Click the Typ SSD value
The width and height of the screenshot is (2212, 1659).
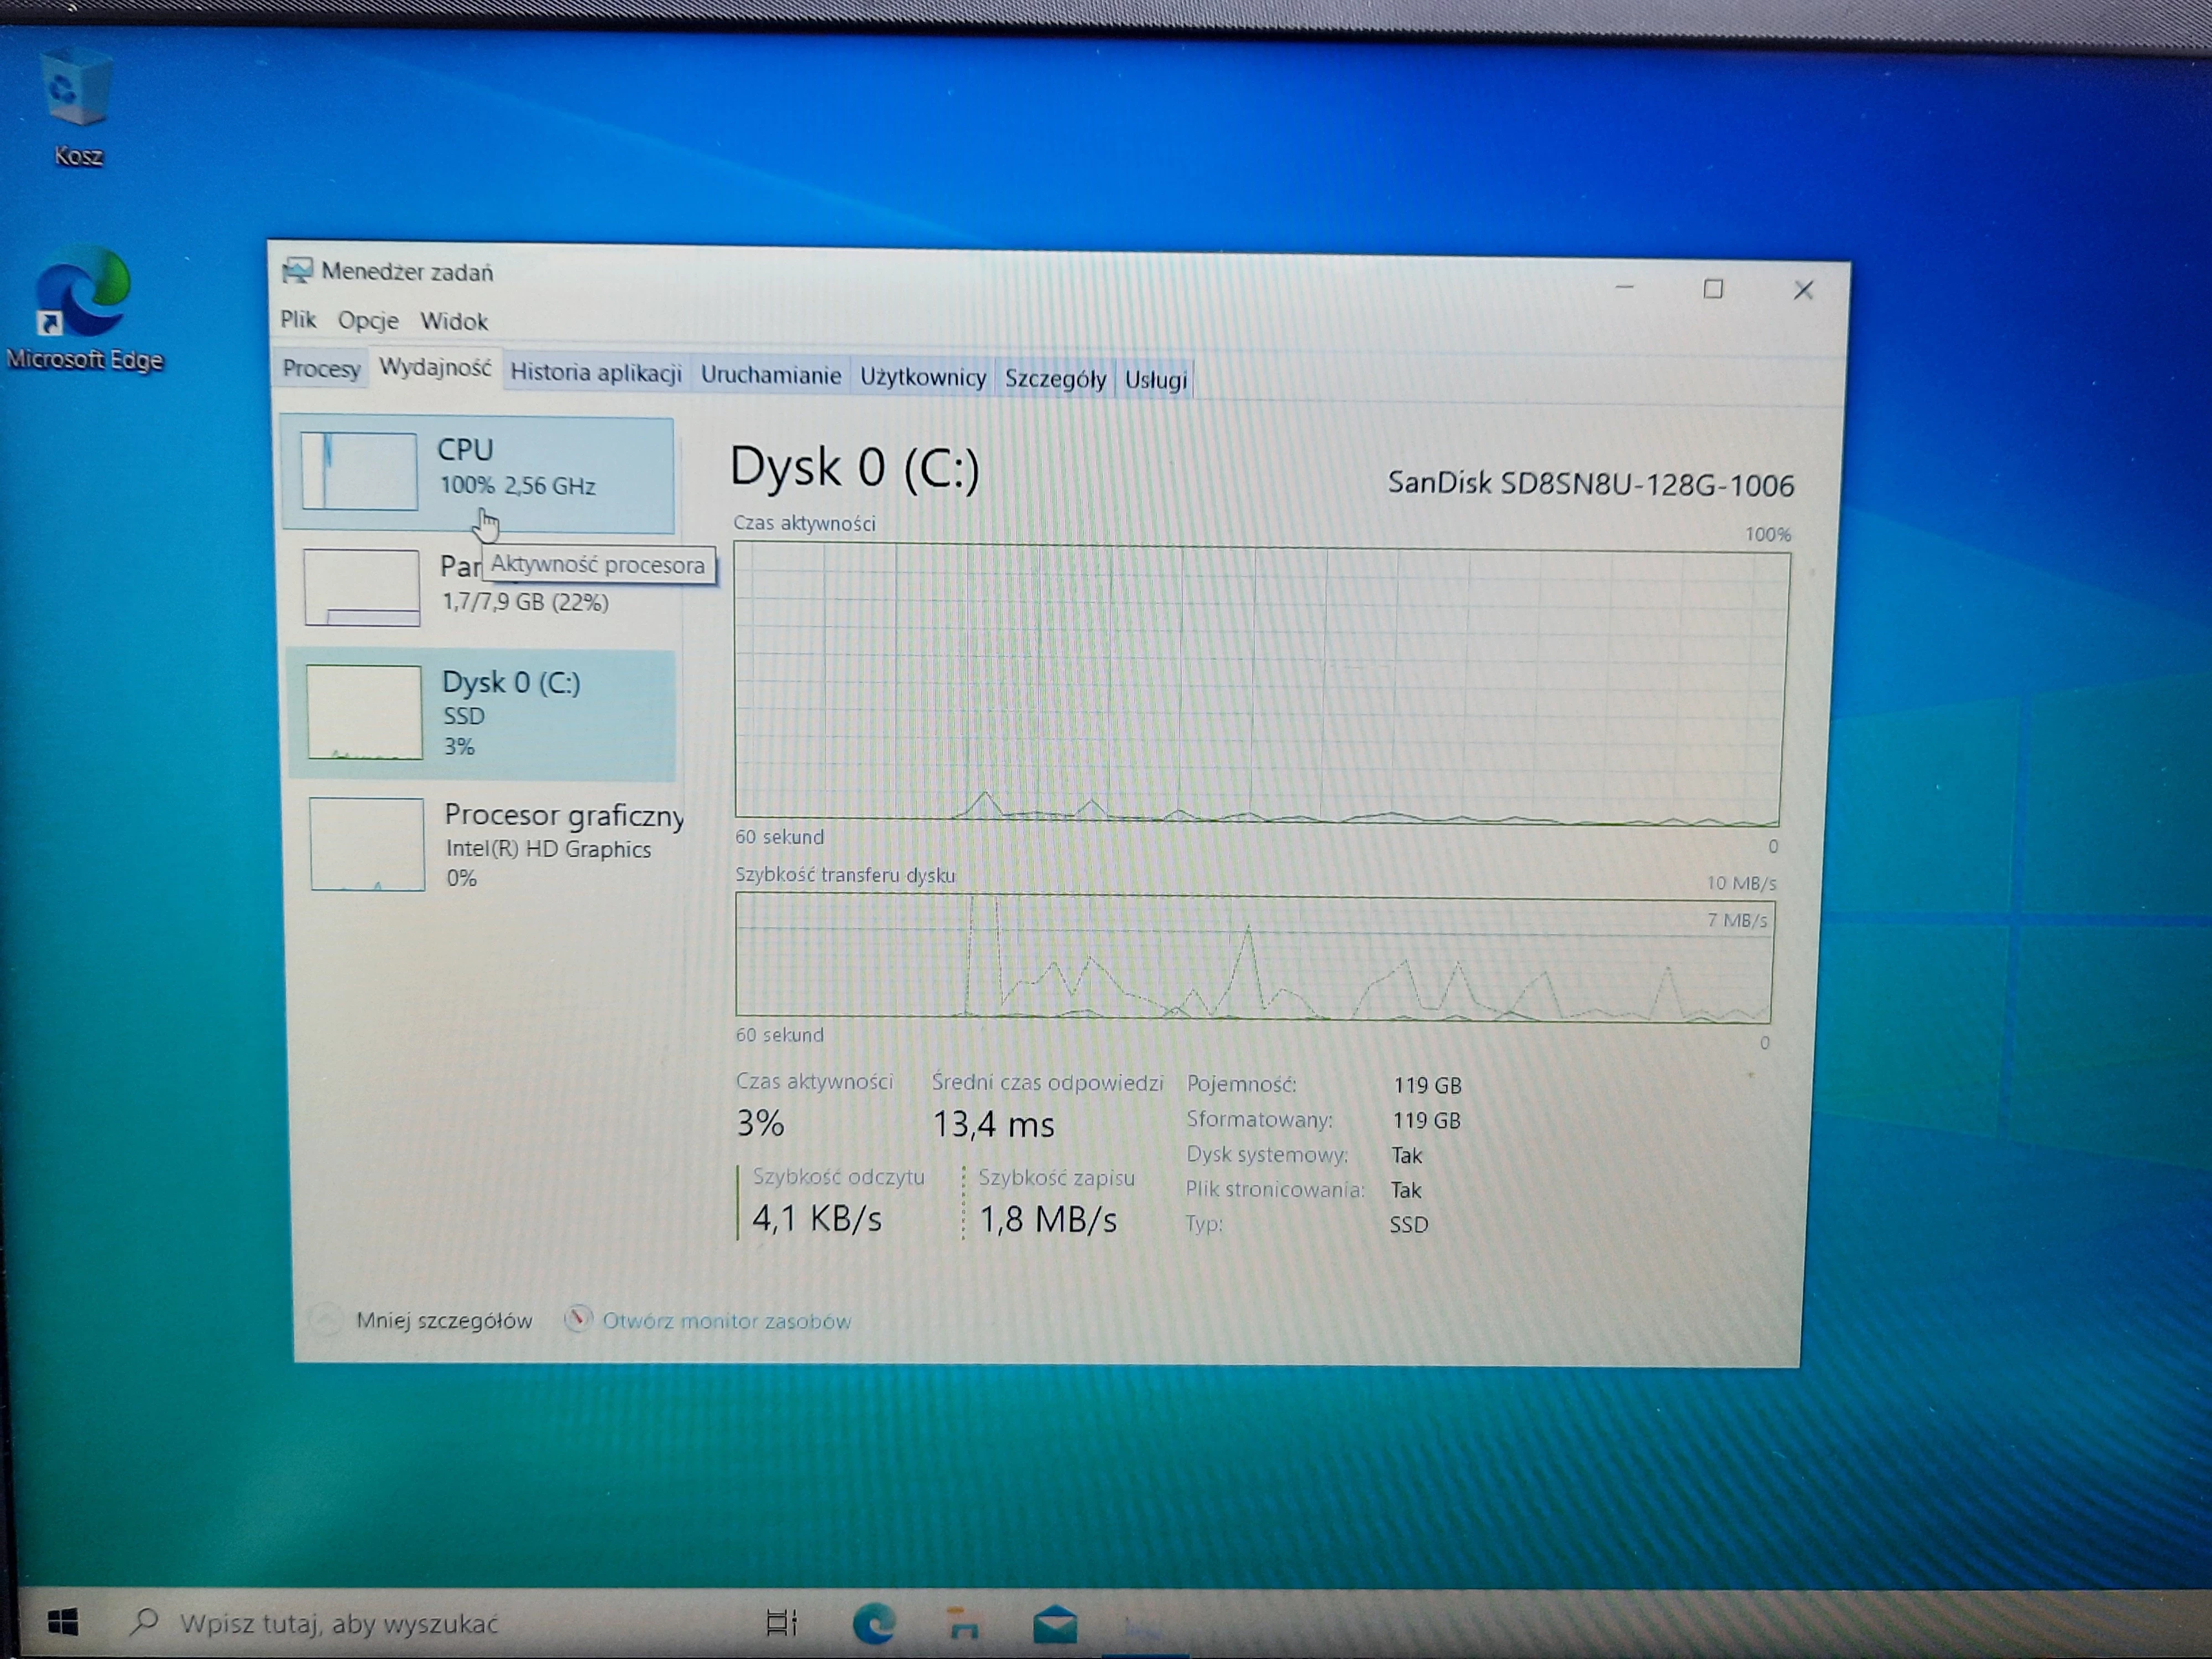(1408, 1224)
